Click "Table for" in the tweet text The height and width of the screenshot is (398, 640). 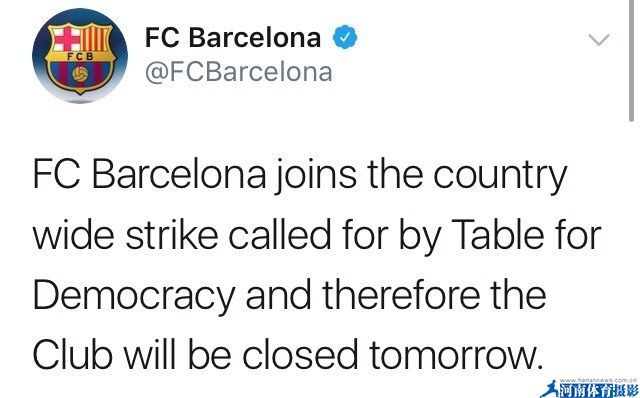coord(527,236)
